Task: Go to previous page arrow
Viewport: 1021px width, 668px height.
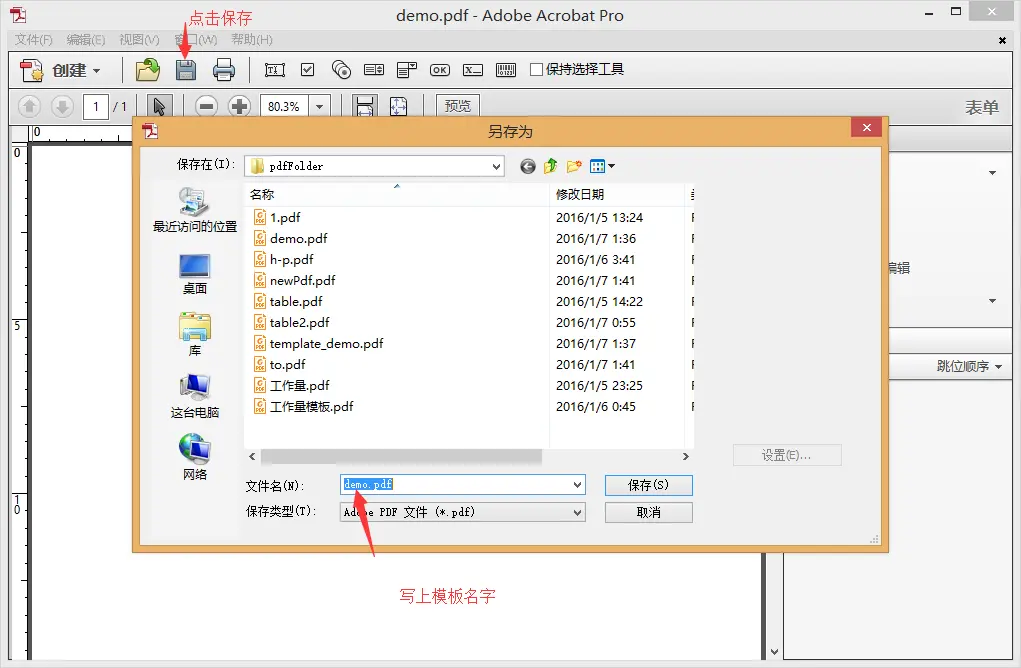Action: coord(29,106)
